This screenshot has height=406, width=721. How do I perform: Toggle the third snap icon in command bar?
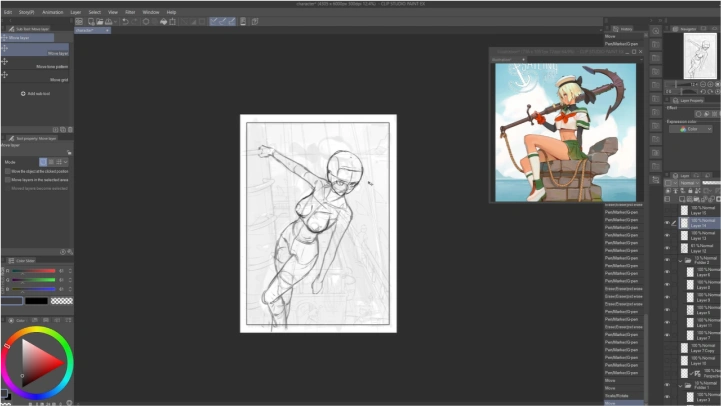click(x=231, y=22)
